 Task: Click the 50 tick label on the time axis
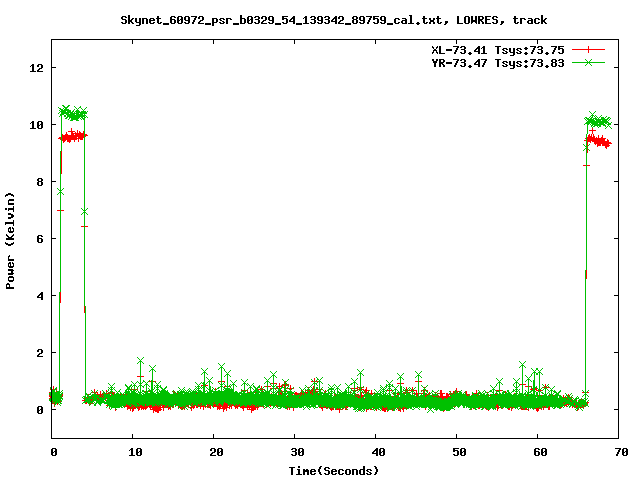click(x=456, y=452)
